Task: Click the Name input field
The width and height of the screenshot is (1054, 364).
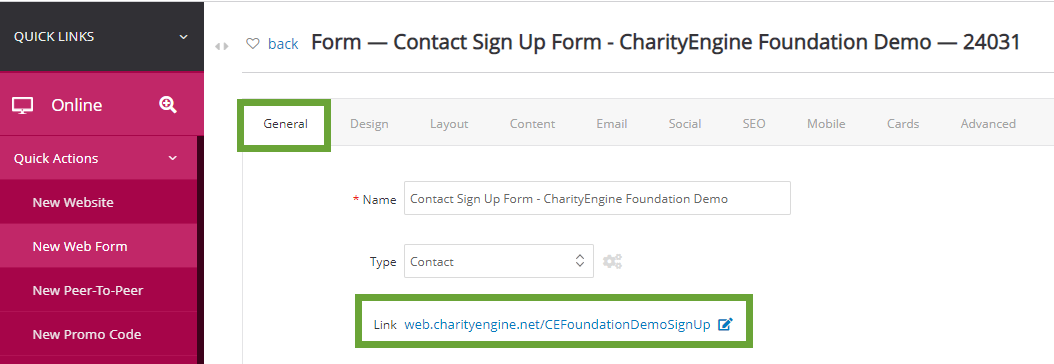Action: (x=597, y=198)
